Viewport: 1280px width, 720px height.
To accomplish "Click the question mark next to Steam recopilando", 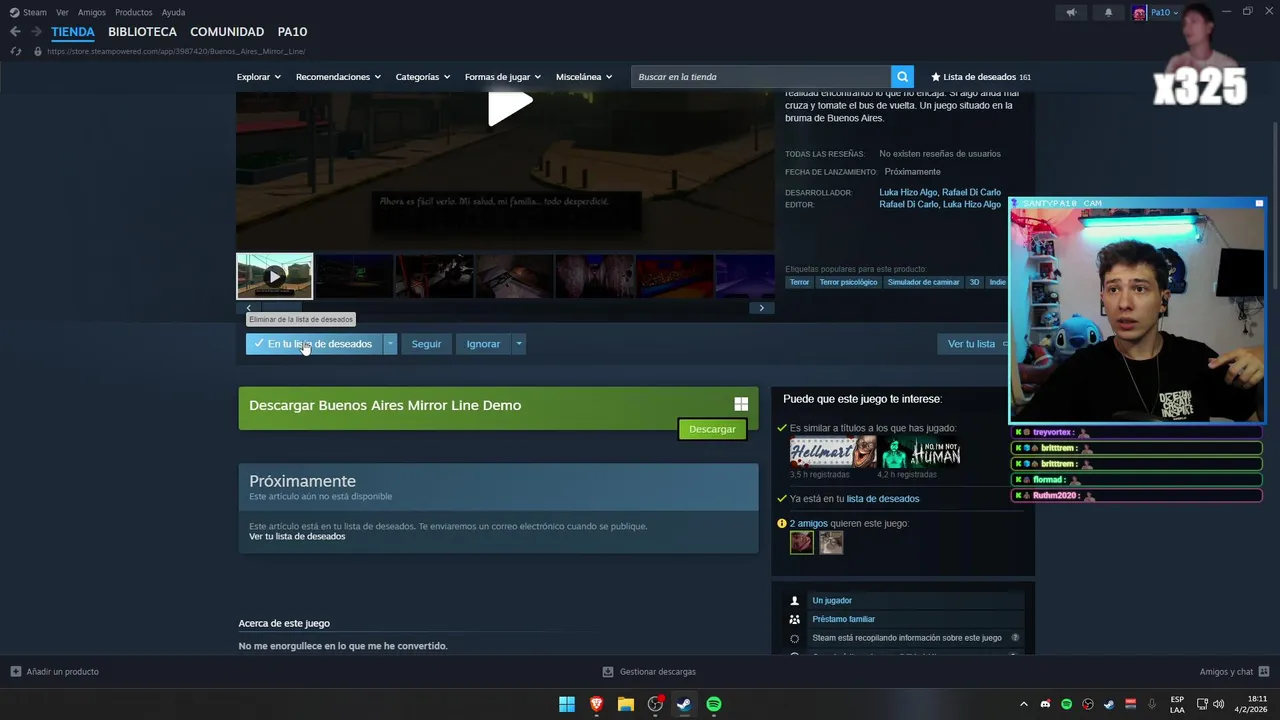I will pos(1015,637).
